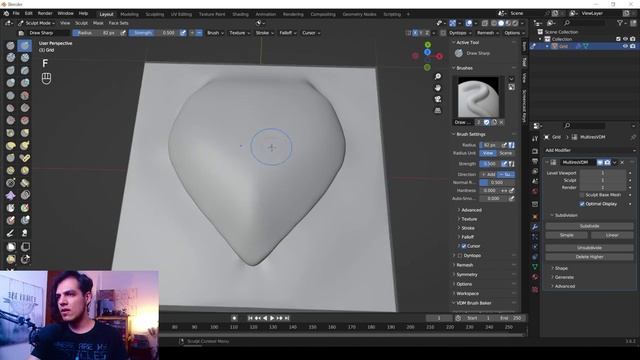Viewport: 640px width, 360px height.
Task: Click the Unsubdivide button
Action: point(589,248)
